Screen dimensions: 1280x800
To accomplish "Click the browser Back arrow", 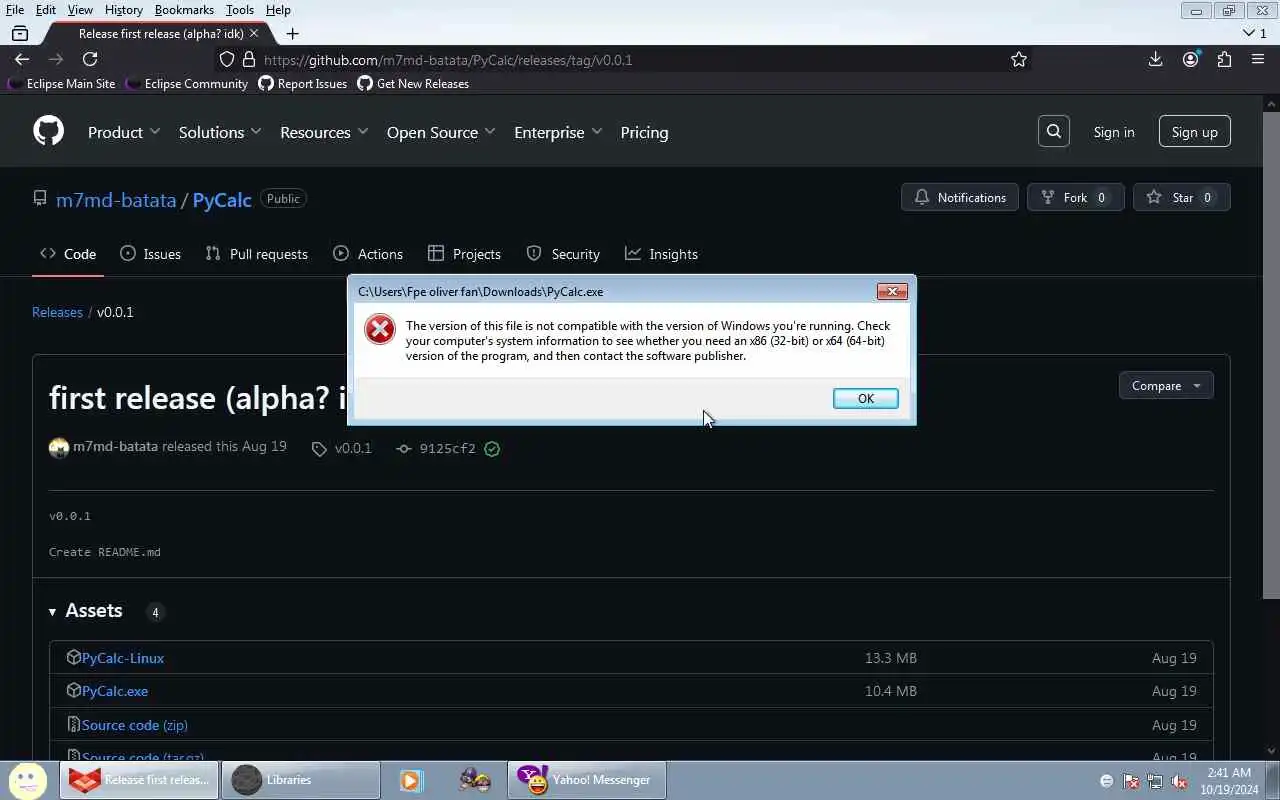I will pos(22,59).
